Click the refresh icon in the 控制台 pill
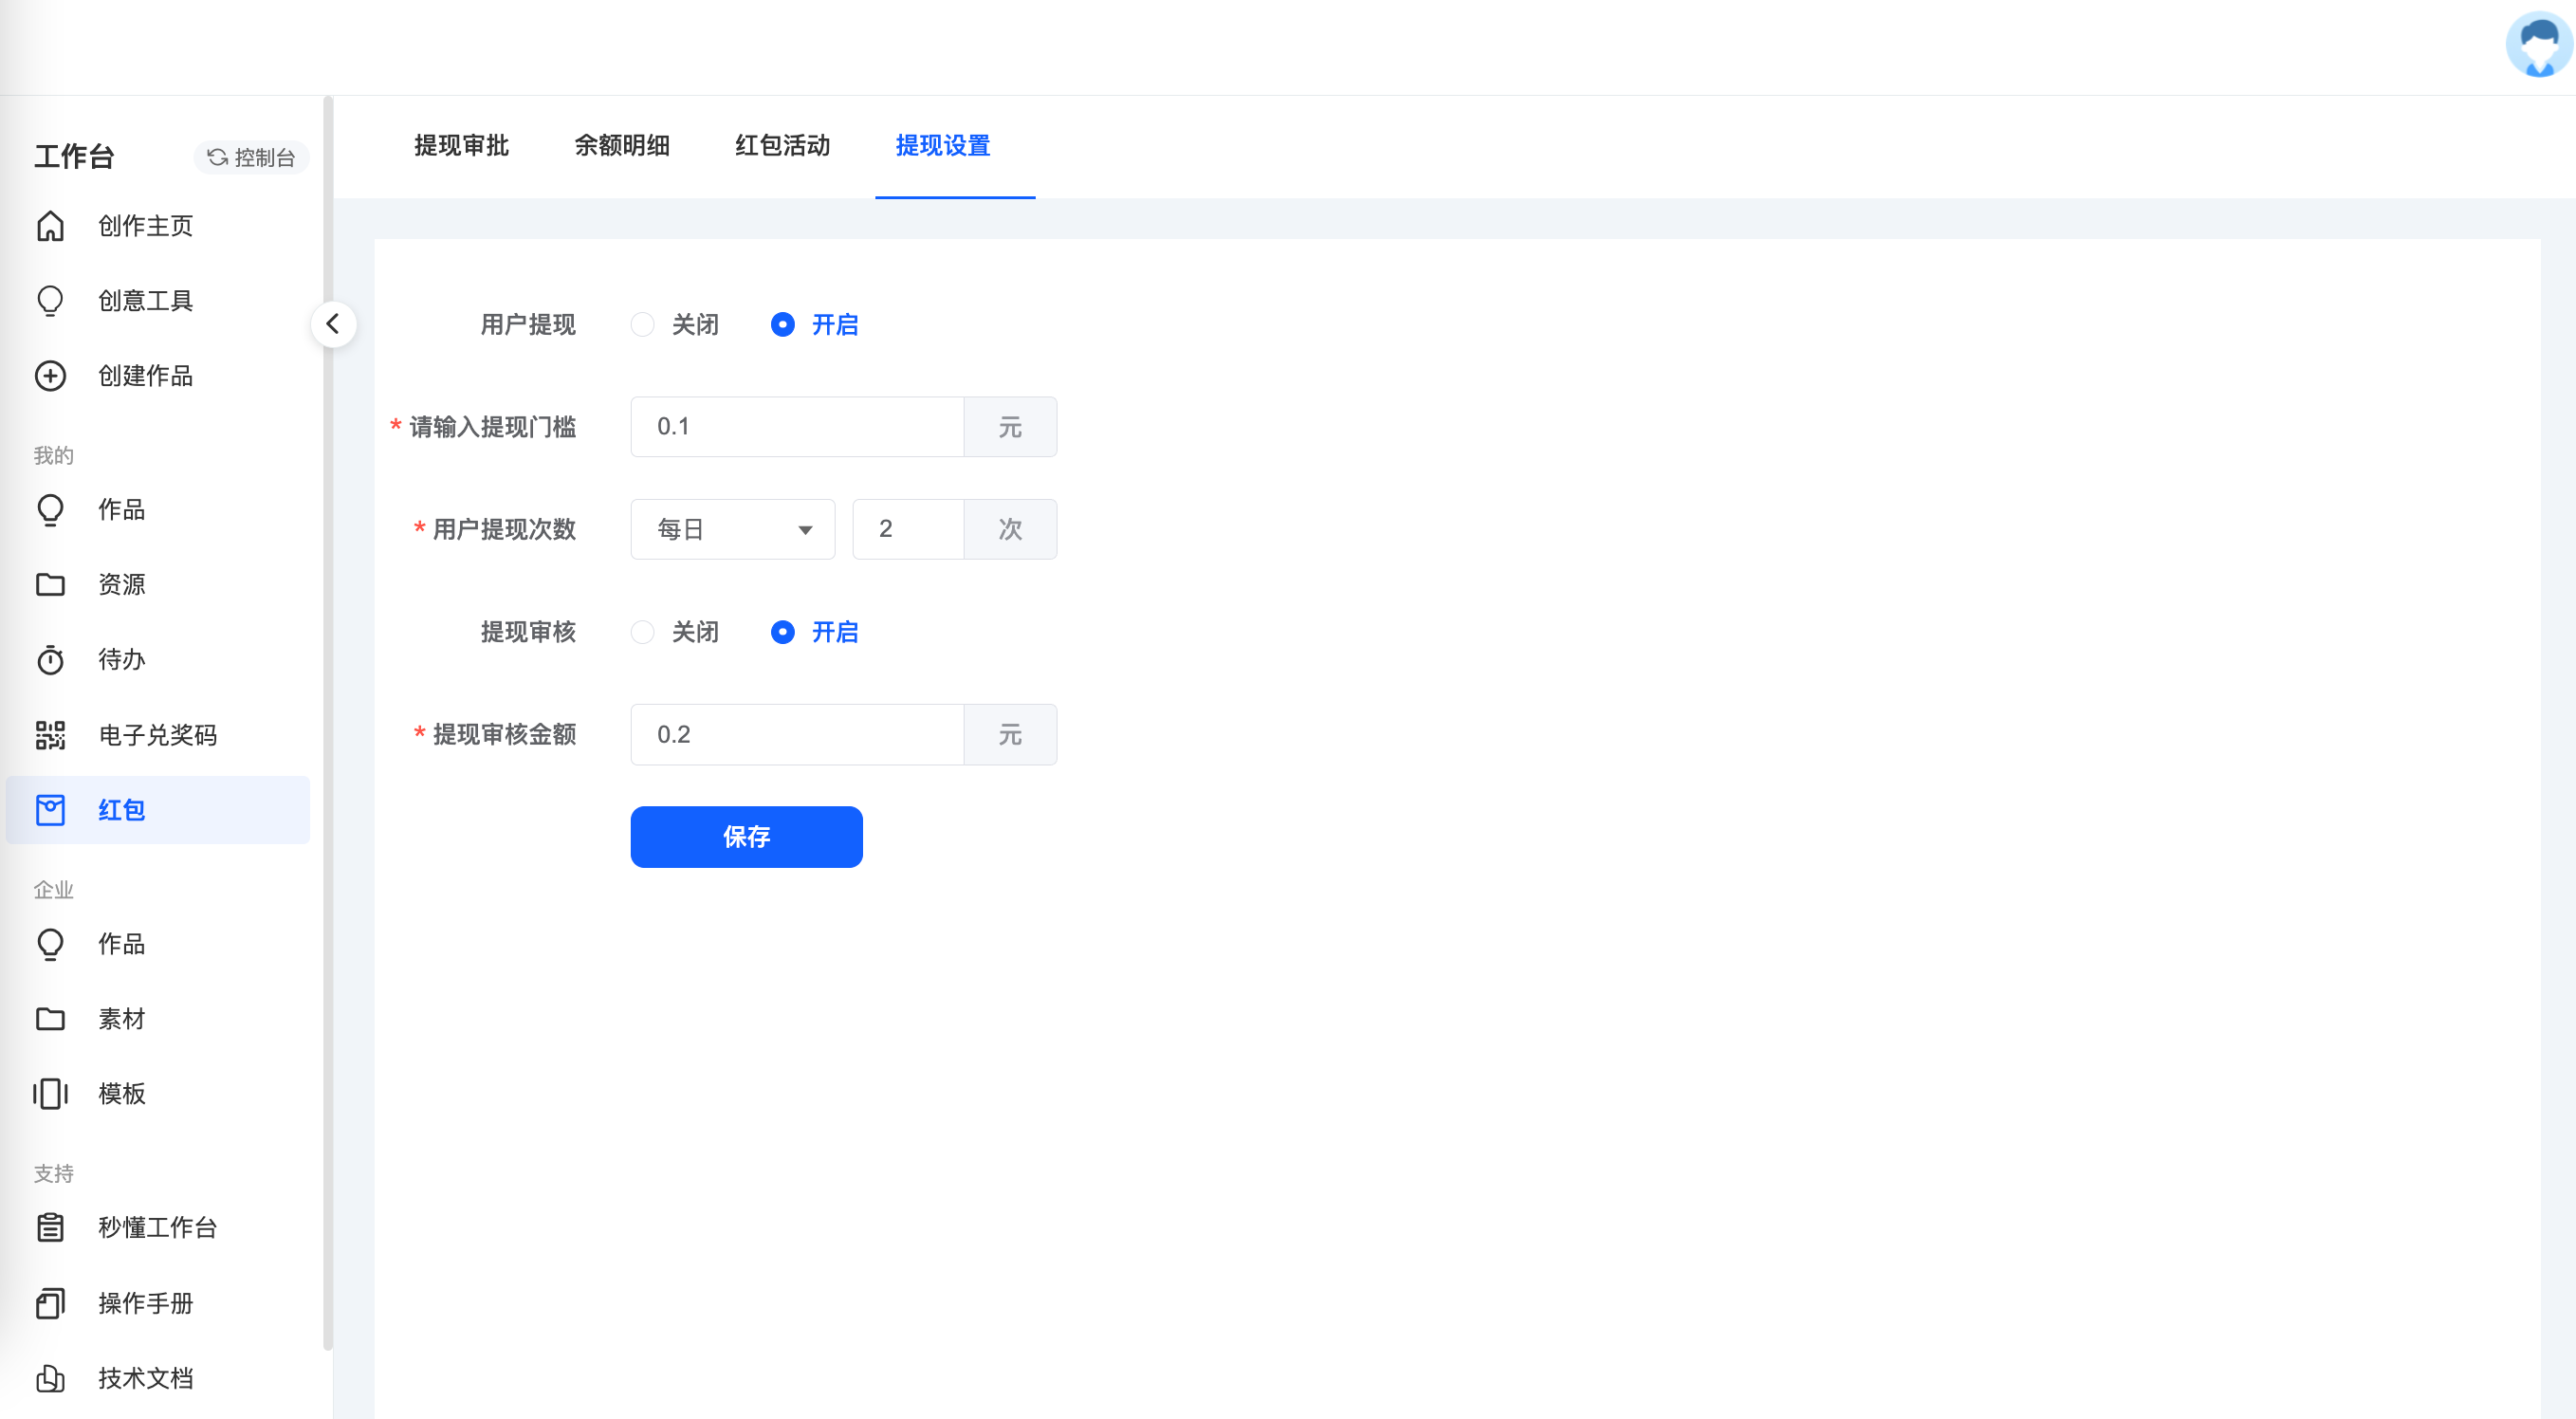This screenshot has height=1419, width=2576. click(217, 157)
